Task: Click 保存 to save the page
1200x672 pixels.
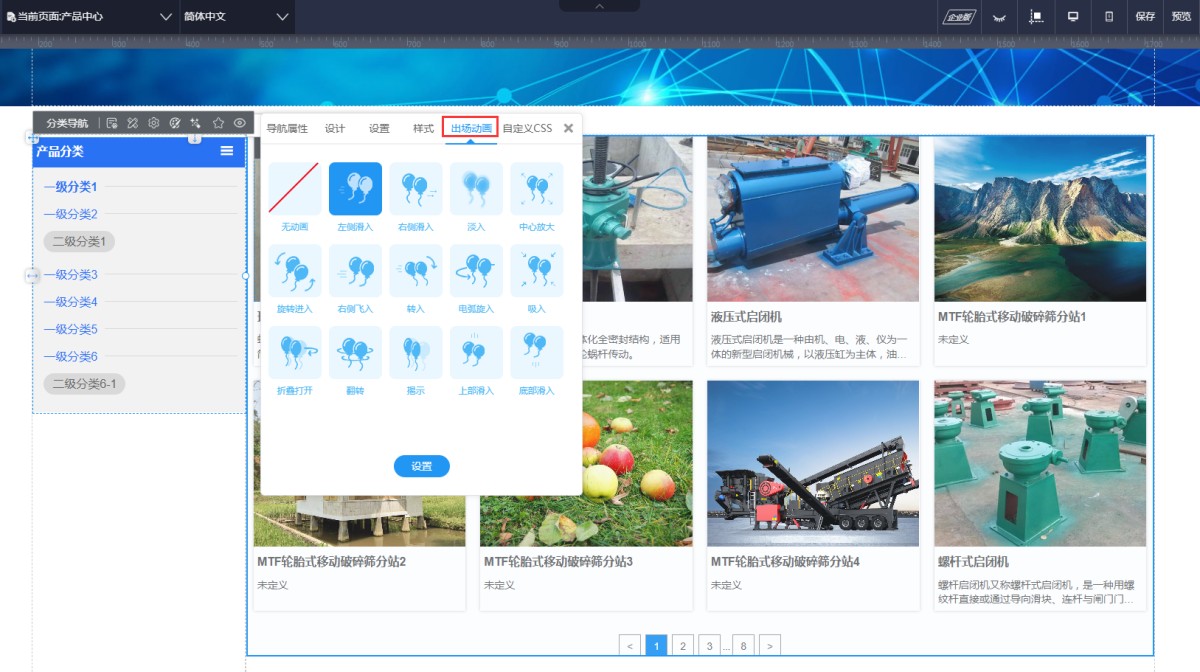Action: (x=1145, y=16)
